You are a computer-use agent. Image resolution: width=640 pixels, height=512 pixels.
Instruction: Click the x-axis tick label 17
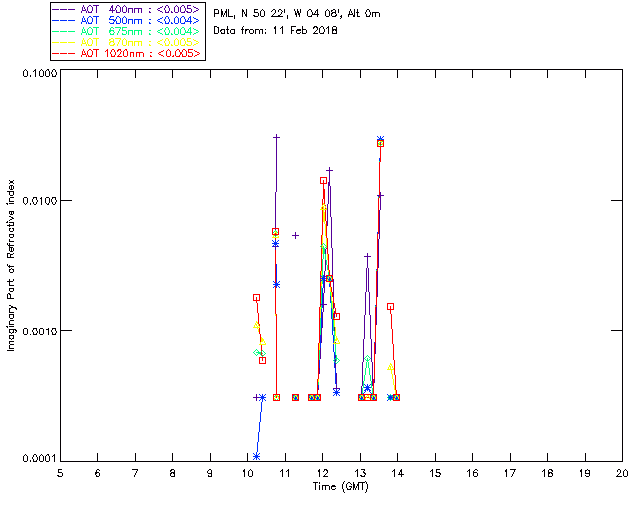pyautogui.click(x=510, y=473)
